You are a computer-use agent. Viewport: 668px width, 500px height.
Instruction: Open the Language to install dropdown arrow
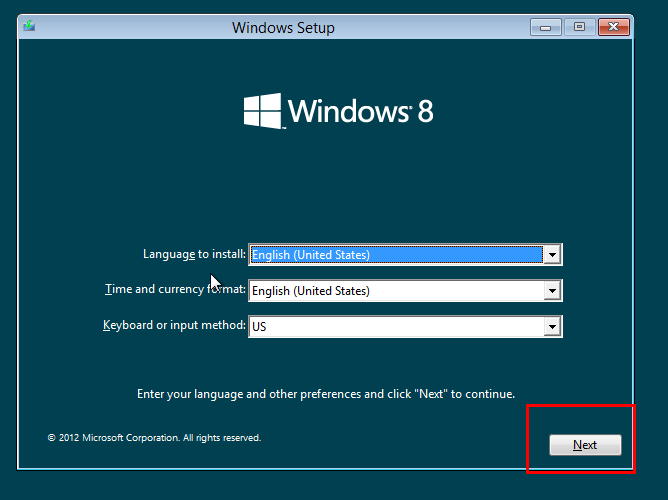[553, 255]
